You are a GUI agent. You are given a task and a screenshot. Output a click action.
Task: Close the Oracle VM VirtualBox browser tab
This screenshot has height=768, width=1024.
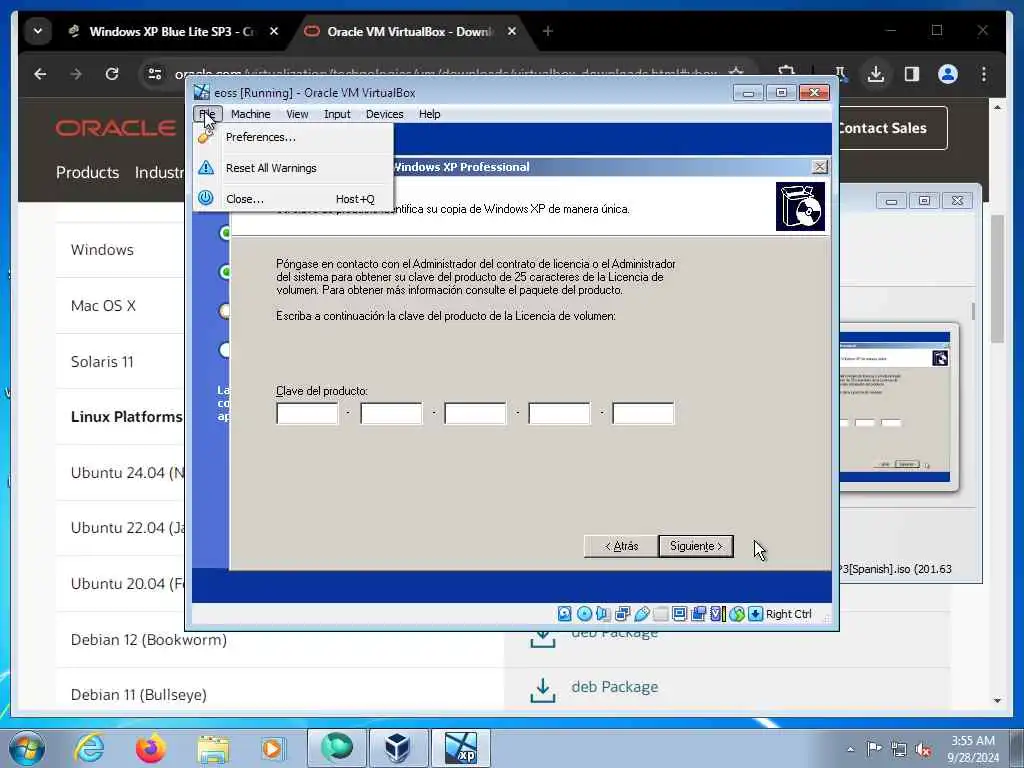[x=512, y=31]
